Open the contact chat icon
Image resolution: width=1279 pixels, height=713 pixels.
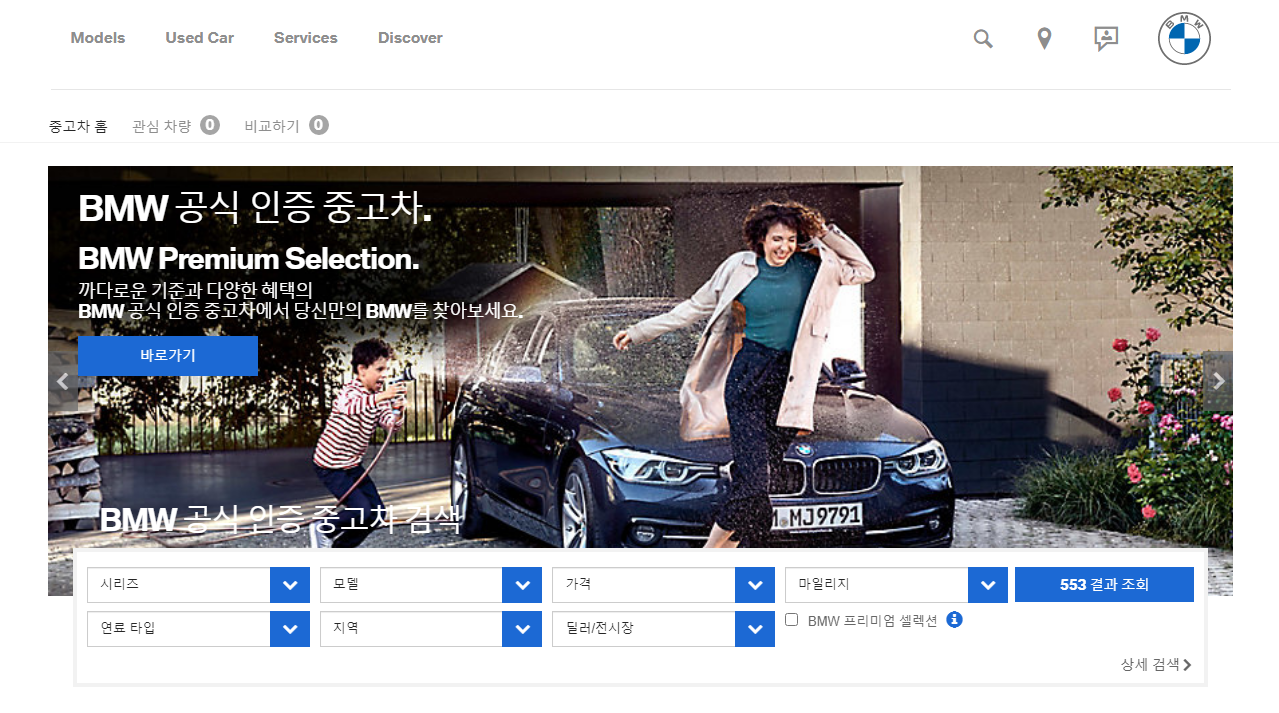coord(1106,39)
